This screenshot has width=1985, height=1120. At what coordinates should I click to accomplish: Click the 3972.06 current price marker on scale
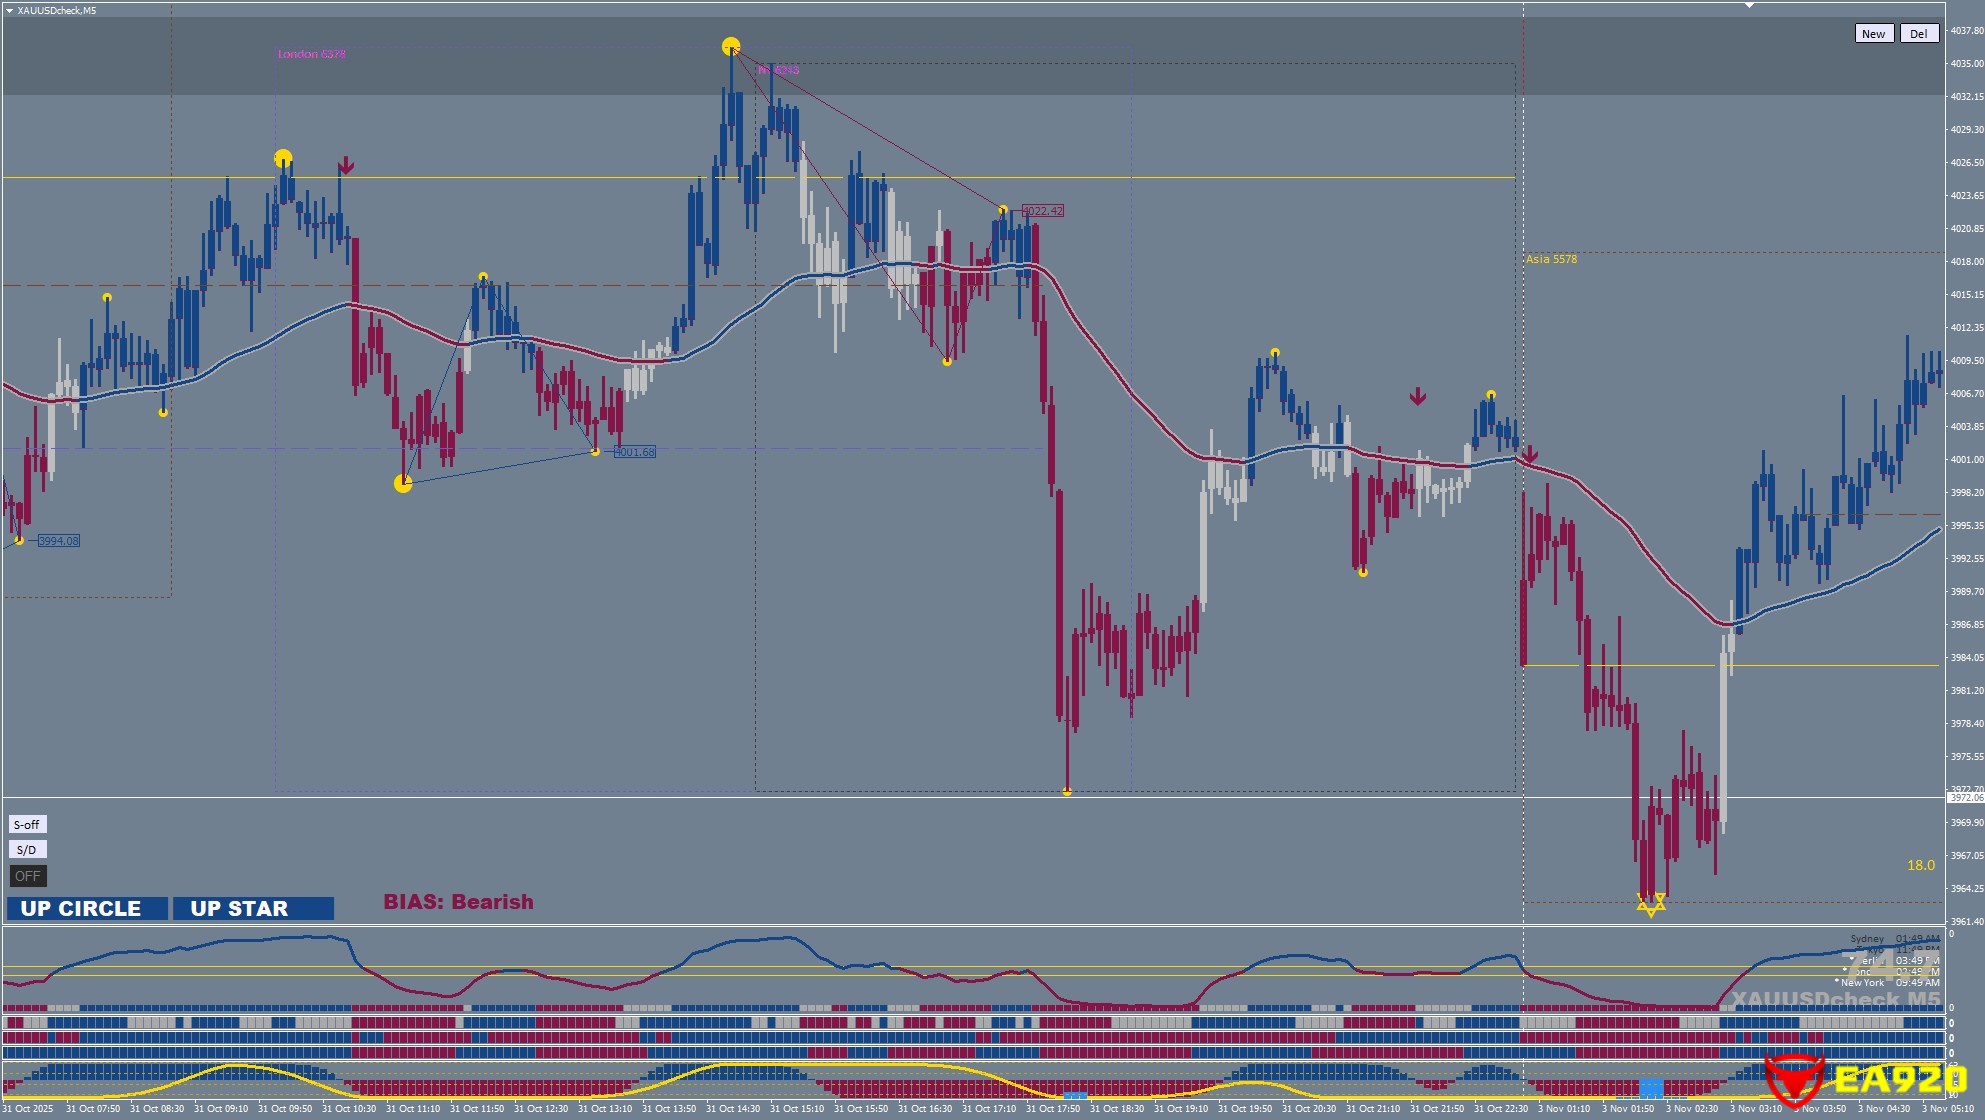[1964, 798]
